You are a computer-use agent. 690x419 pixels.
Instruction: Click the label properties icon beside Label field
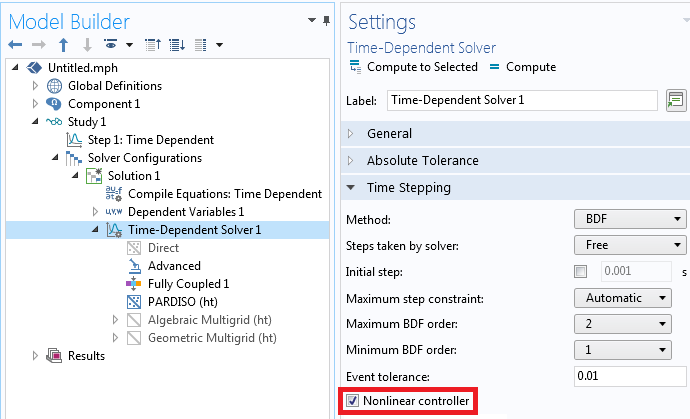point(675,100)
